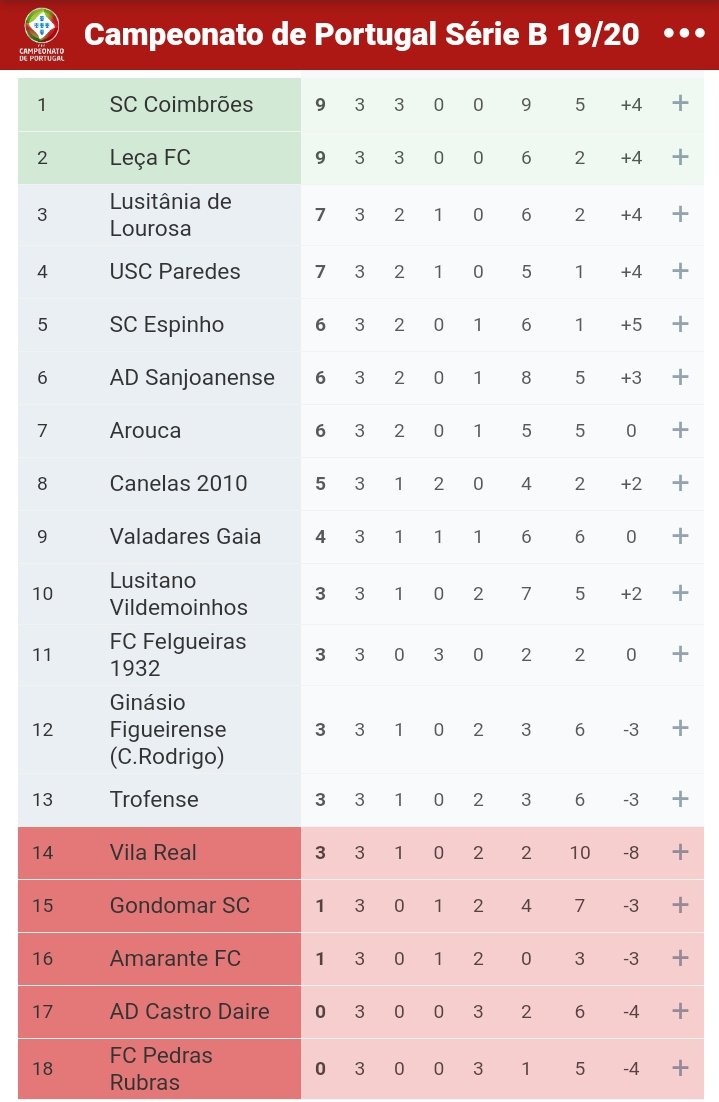Screen dimensions: 719x1102
Task: Click plus icon for SC Espinho
Action: 680,324
